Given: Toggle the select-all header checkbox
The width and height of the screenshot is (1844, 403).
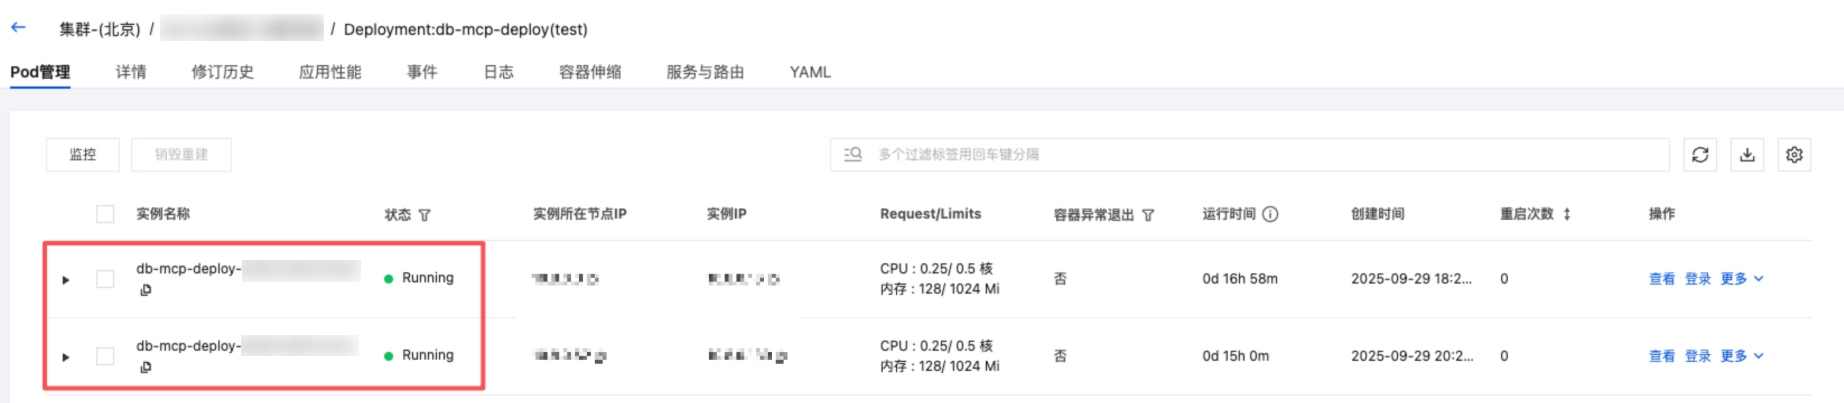Looking at the screenshot, I should (x=105, y=214).
